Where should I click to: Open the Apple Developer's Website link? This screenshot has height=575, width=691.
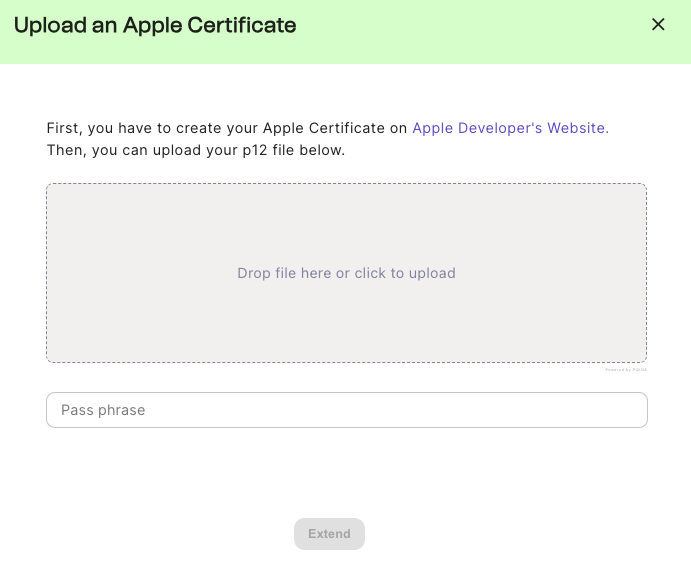pos(510,128)
